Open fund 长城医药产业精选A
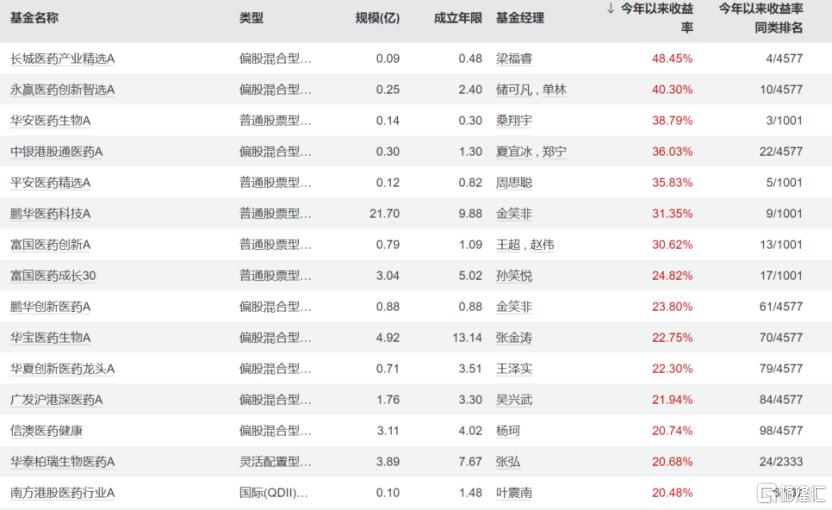 62,58
